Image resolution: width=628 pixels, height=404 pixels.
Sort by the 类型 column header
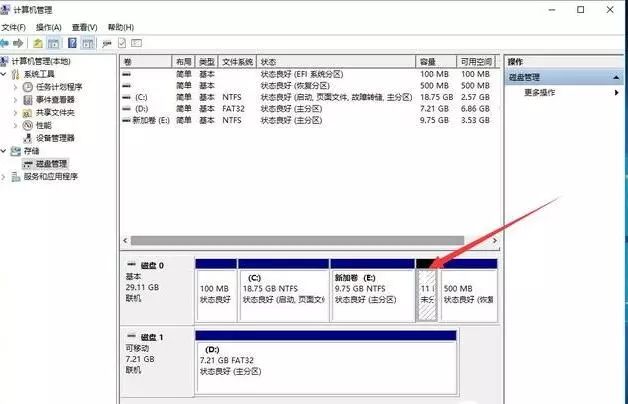coord(207,62)
